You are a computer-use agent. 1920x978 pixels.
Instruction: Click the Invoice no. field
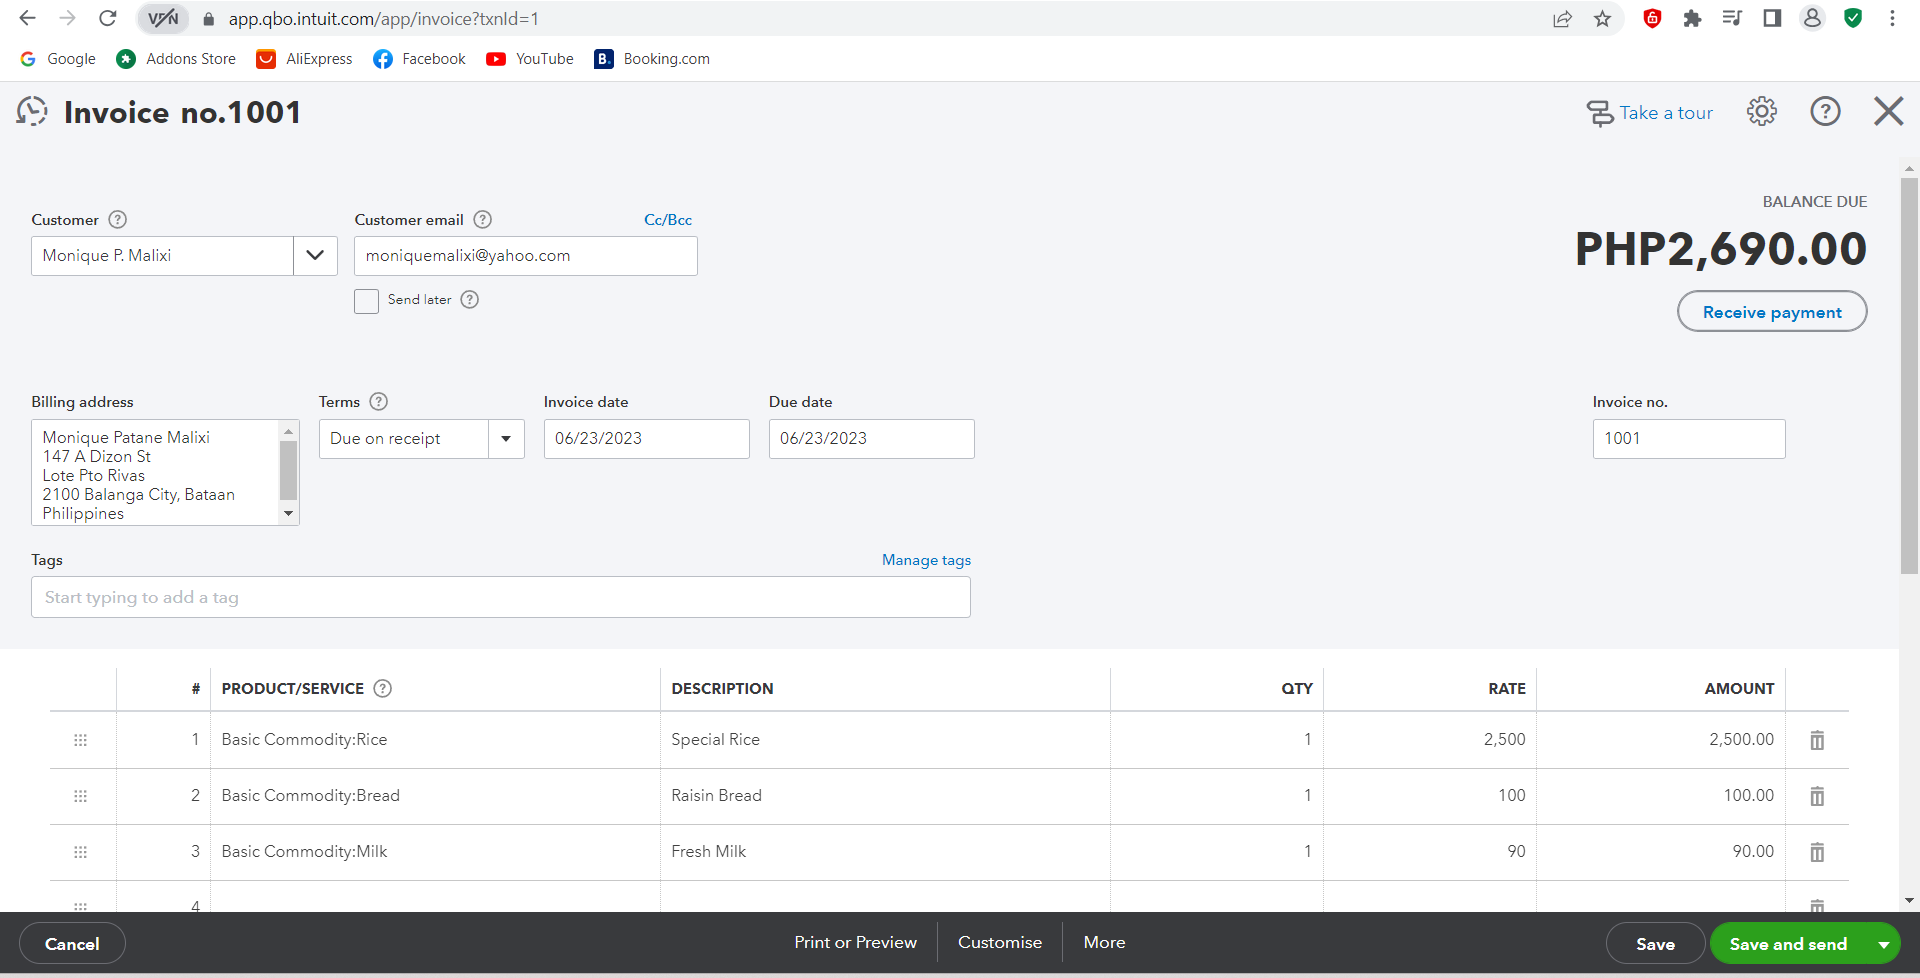point(1689,439)
